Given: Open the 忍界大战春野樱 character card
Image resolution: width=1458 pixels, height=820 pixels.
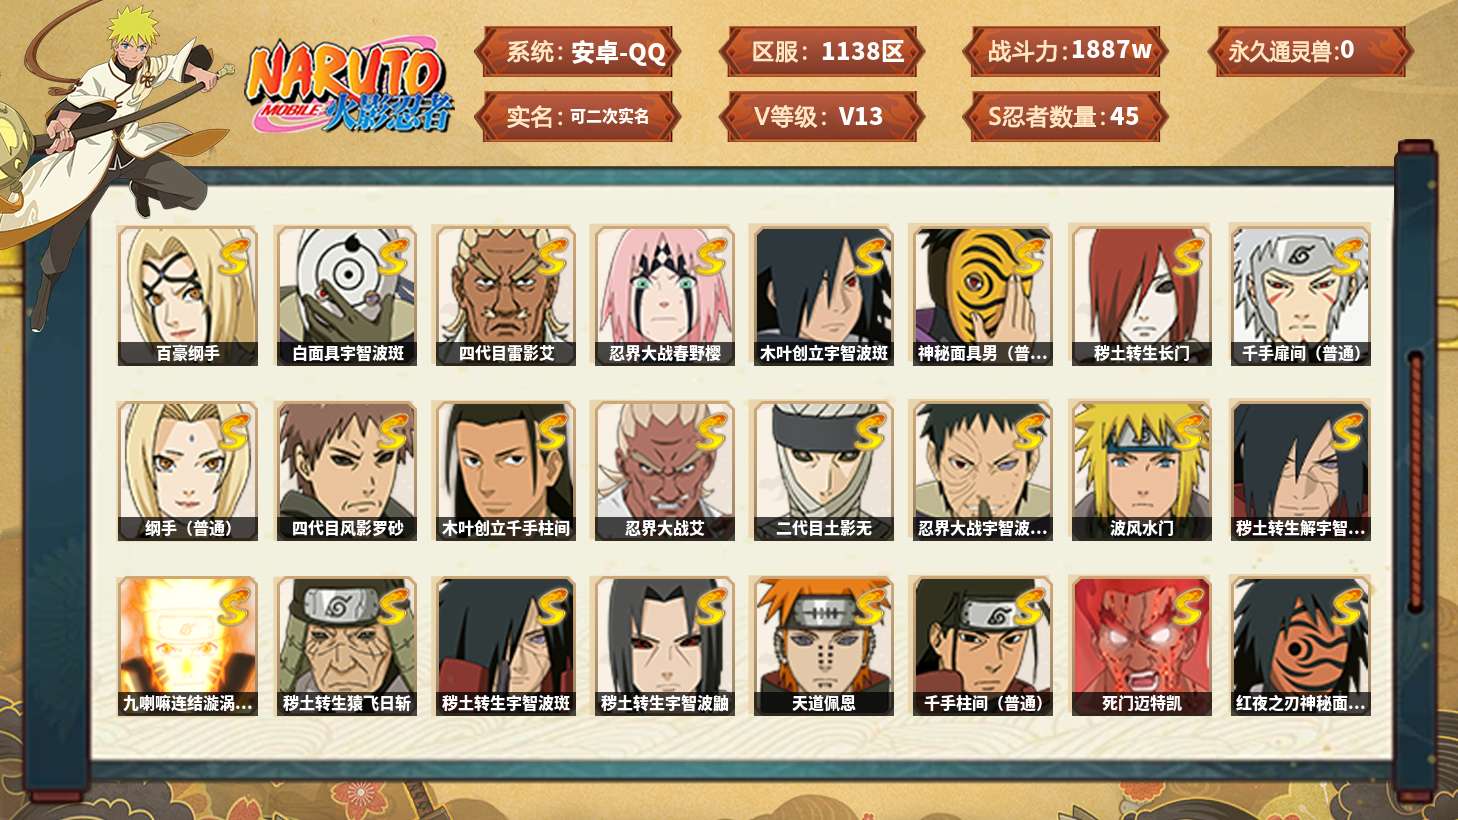Looking at the screenshot, I should pos(664,295).
